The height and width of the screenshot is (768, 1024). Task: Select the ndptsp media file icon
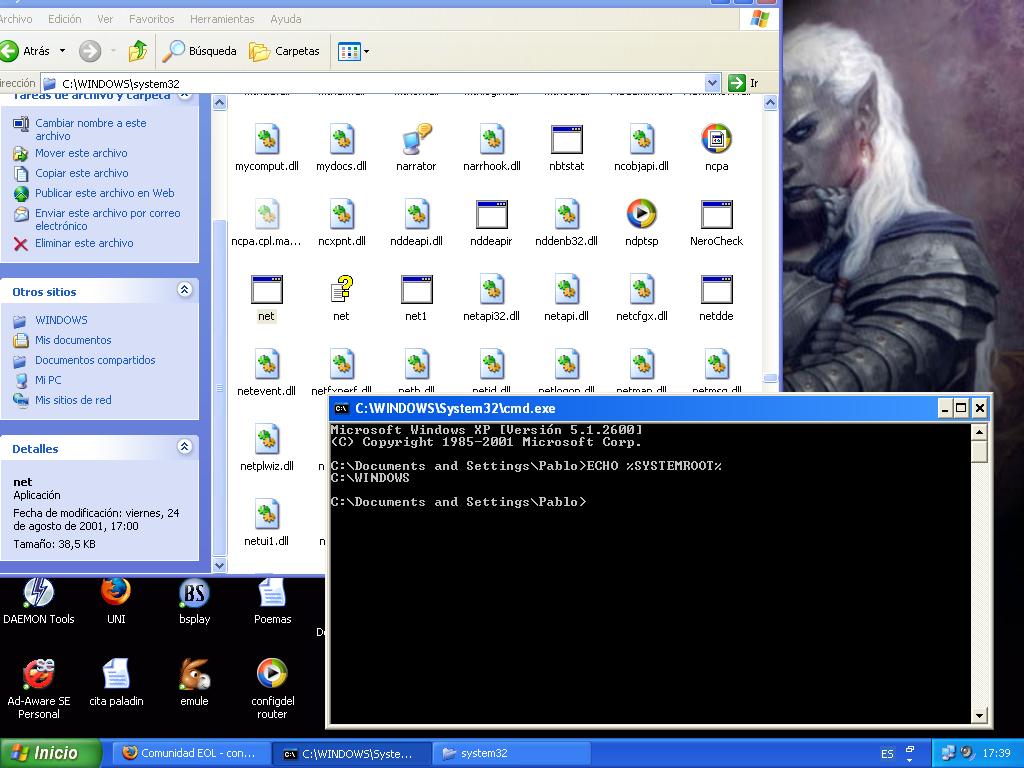point(641,214)
